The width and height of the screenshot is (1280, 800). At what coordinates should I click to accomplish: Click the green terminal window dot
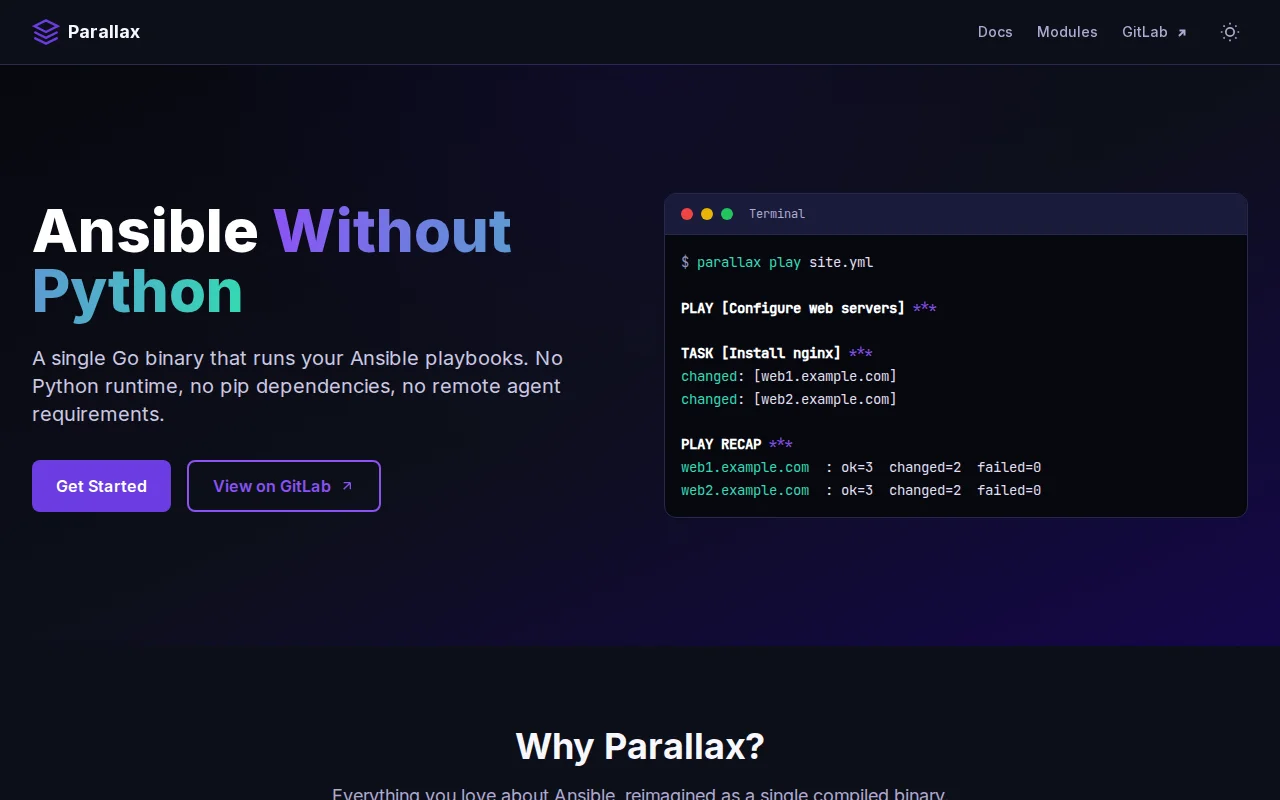(727, 214)
